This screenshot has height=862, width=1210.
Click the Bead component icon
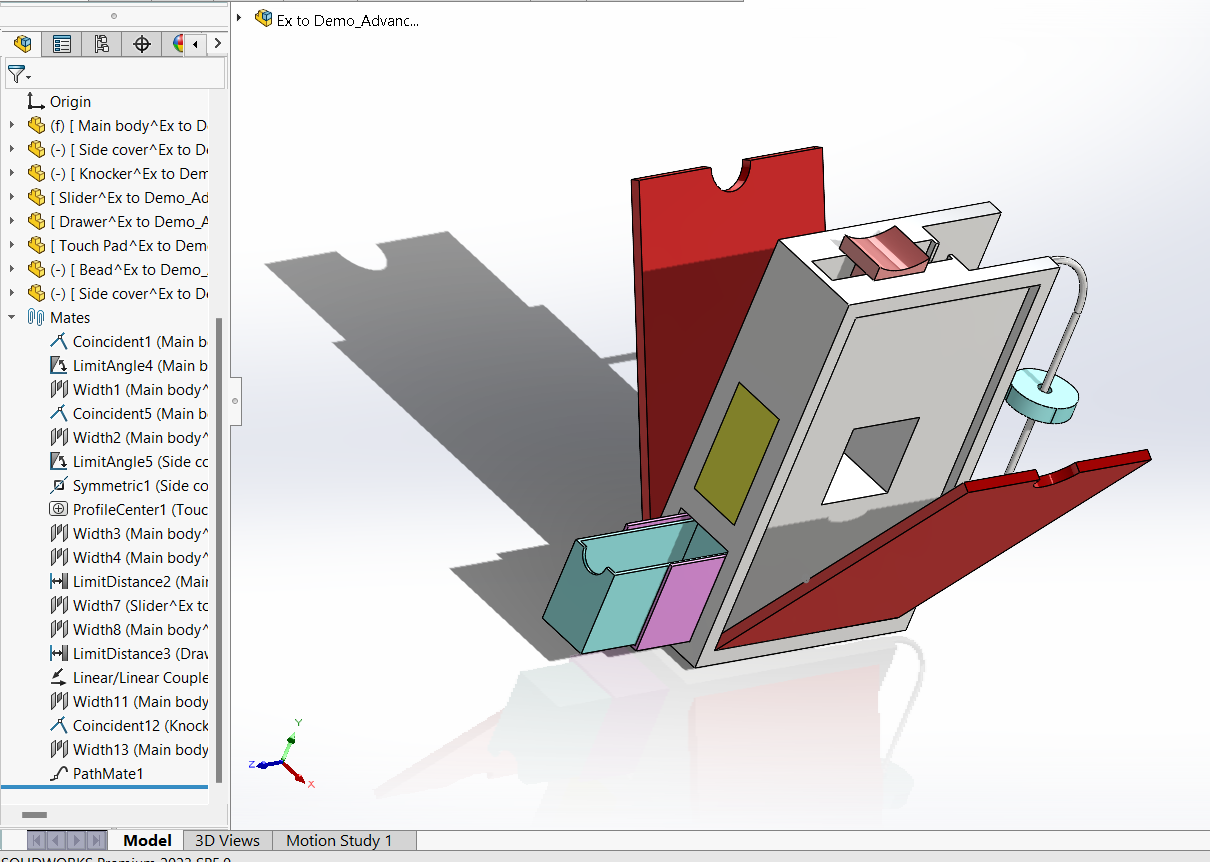(x=36, y=269)
